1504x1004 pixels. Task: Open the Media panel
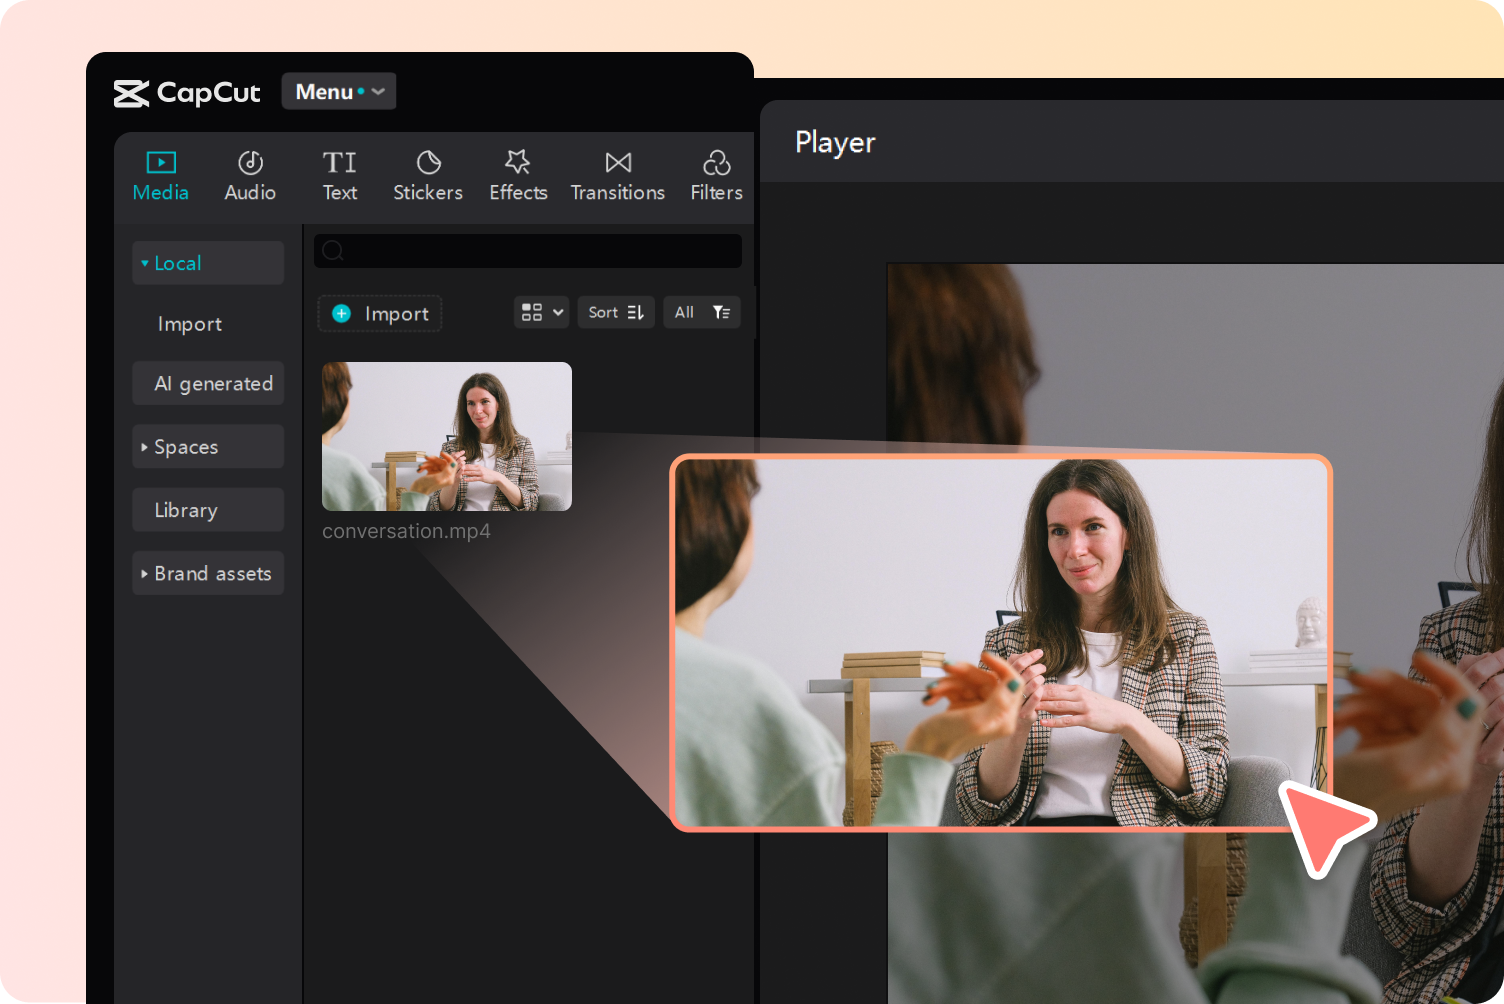pos(160,175)
